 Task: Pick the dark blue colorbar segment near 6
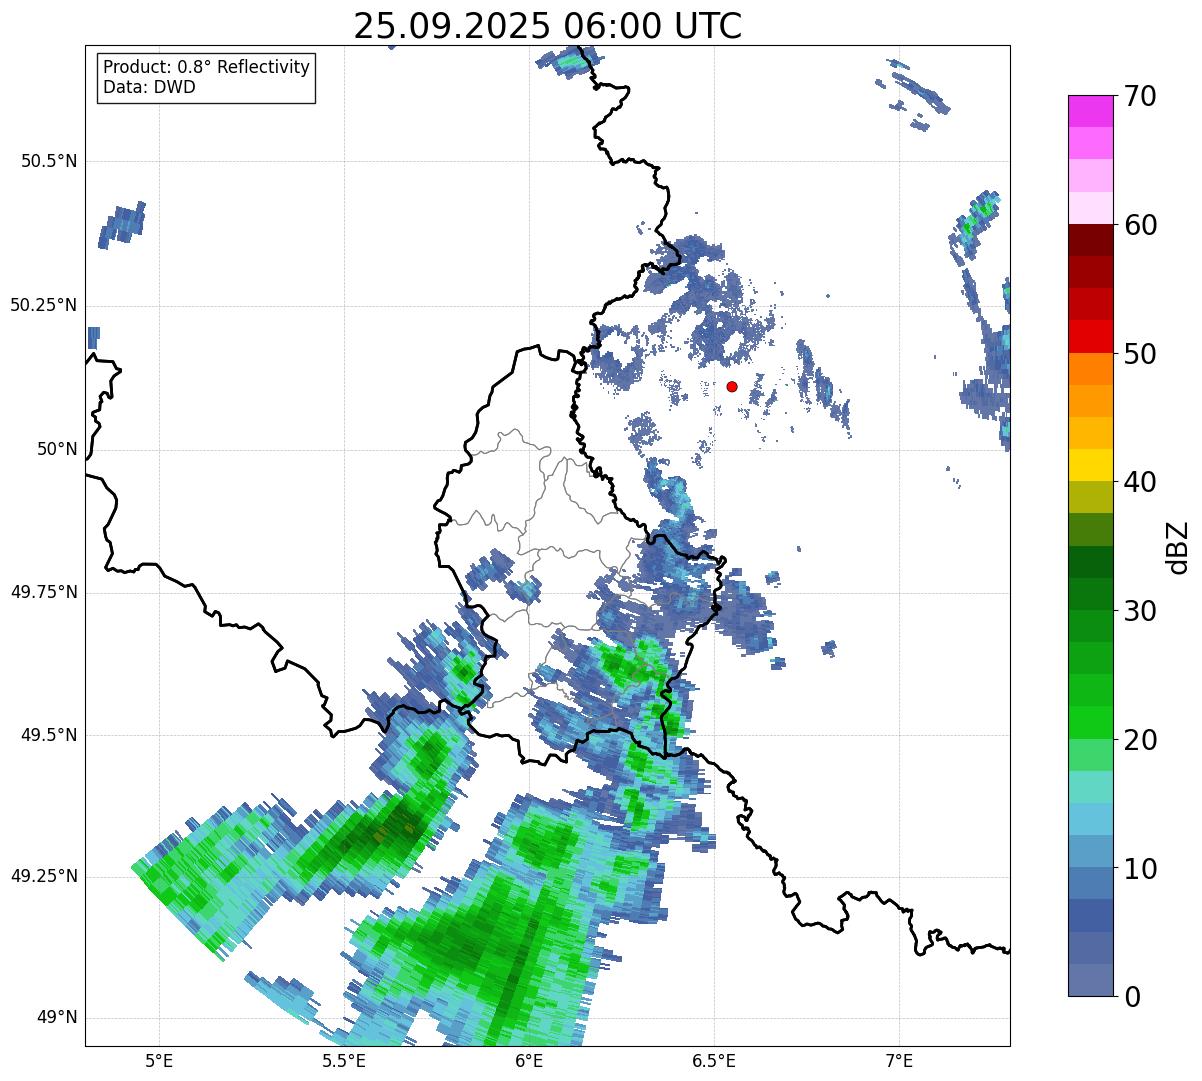(1091, 915)
